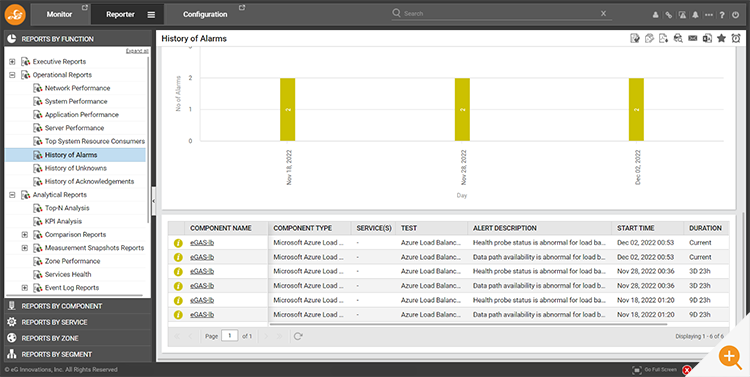Viewport: 750px width, 377px height.
Task: Click the report tree vertical scrollbar
Action: coord(148,139)
